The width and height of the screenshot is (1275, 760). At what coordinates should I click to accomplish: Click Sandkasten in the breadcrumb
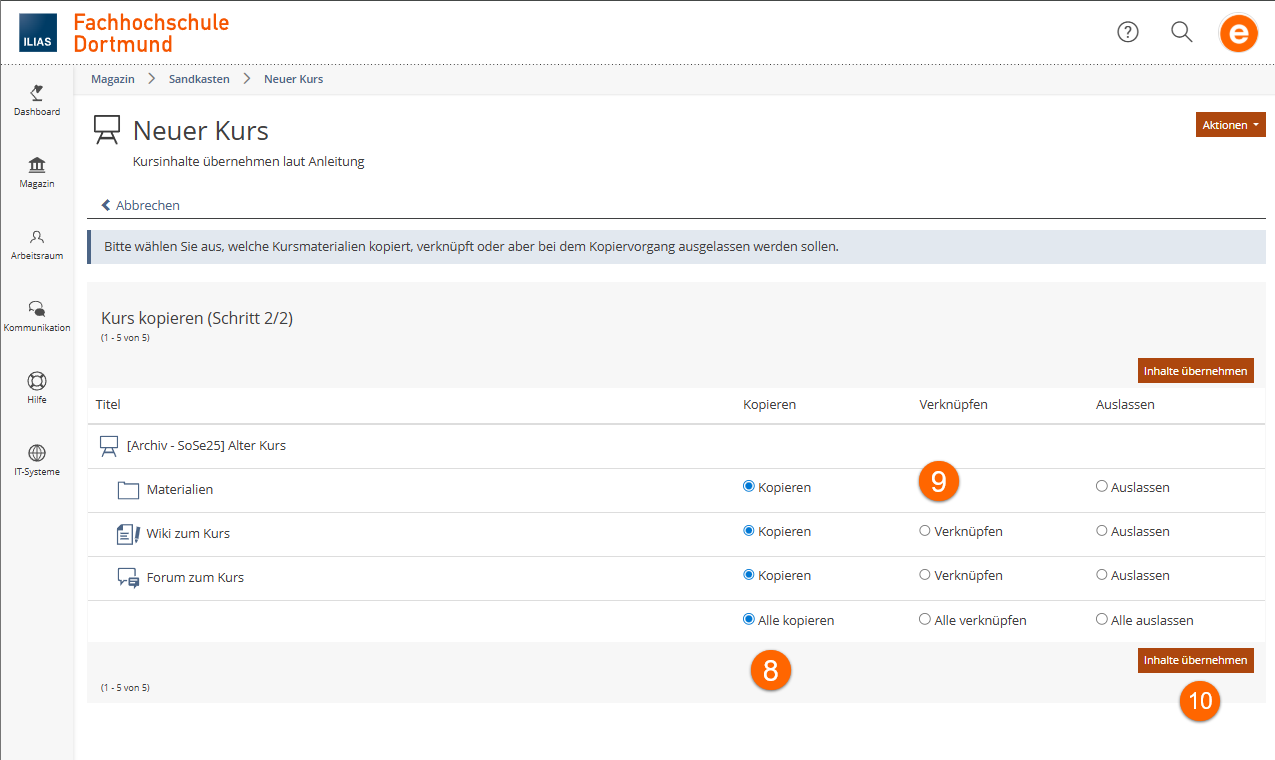(199, 79)
